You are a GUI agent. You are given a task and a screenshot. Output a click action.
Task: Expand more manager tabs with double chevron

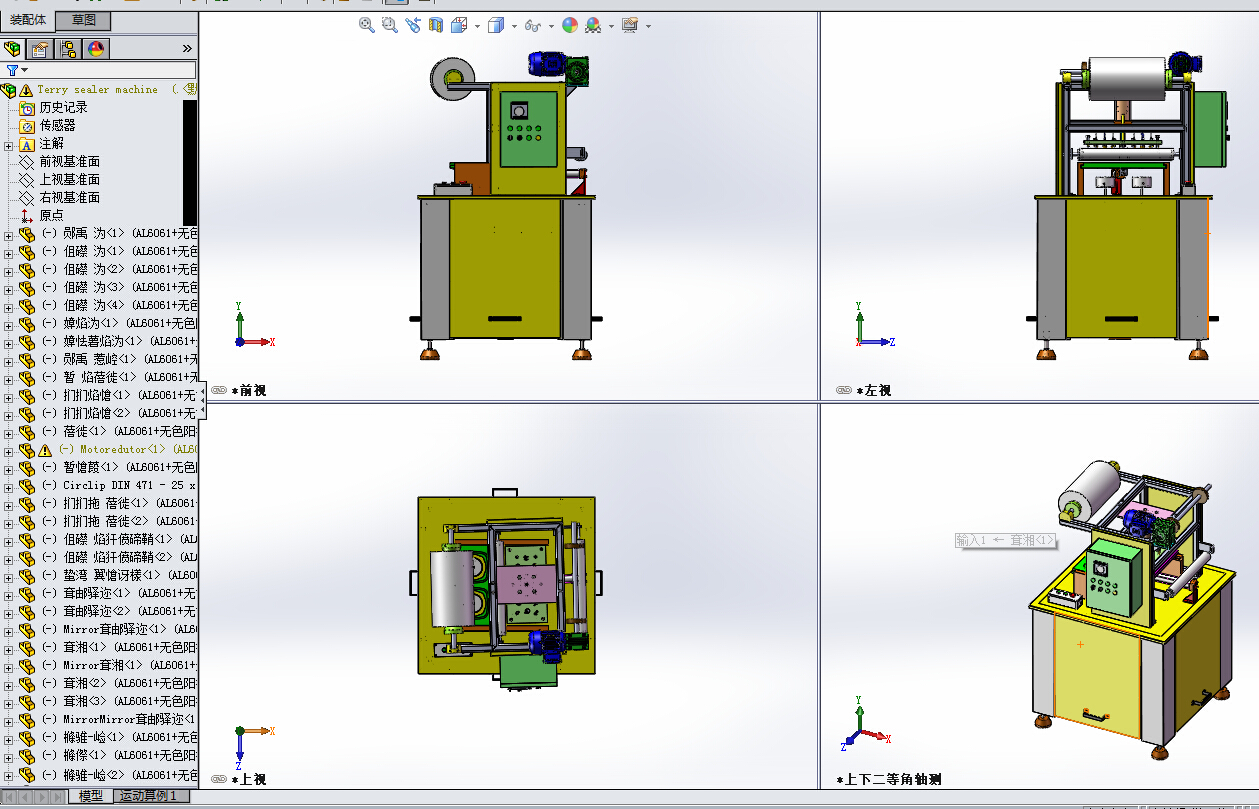[x=187, y=48]
